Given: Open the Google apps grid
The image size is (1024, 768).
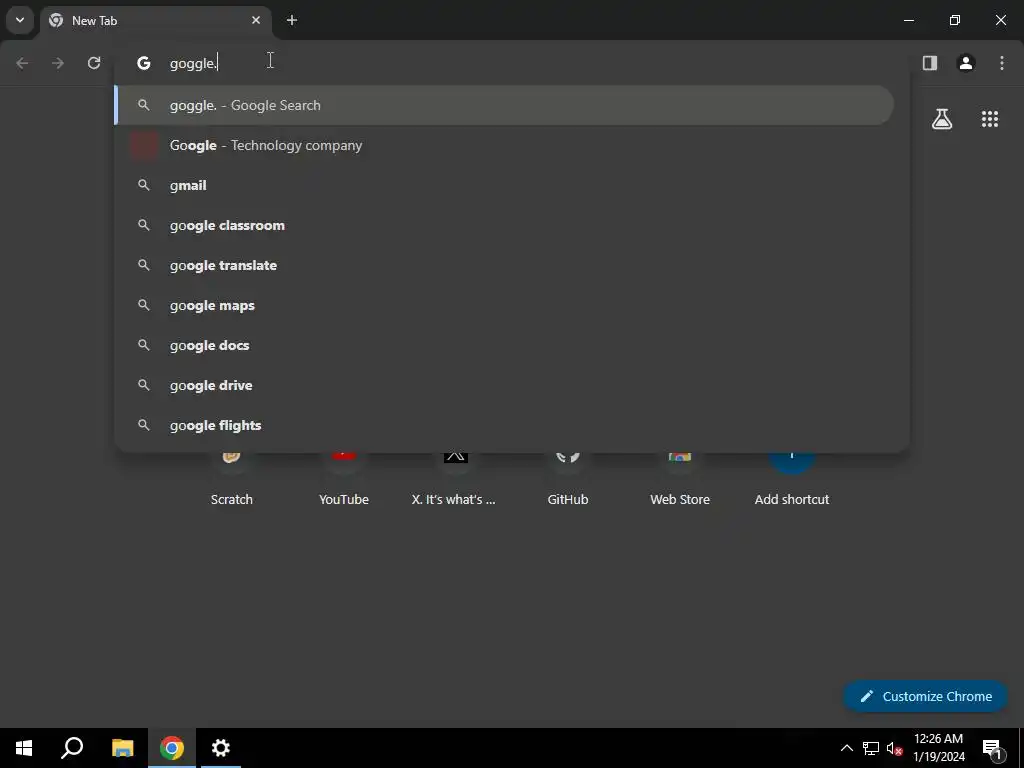Looking at the screenshot, I should tap(990, 119).
